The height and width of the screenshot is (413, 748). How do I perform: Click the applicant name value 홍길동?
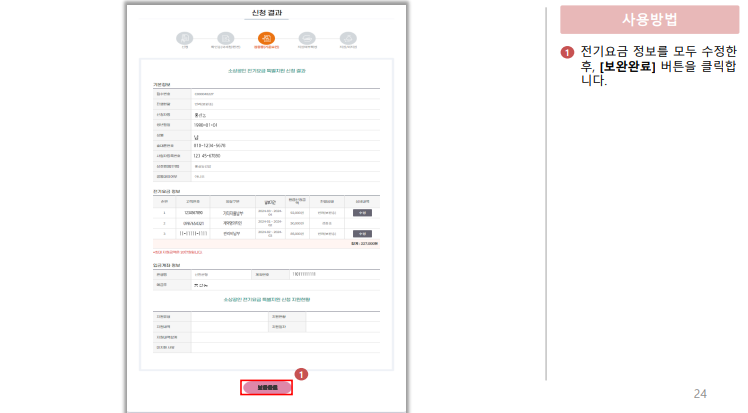(200, 115)
